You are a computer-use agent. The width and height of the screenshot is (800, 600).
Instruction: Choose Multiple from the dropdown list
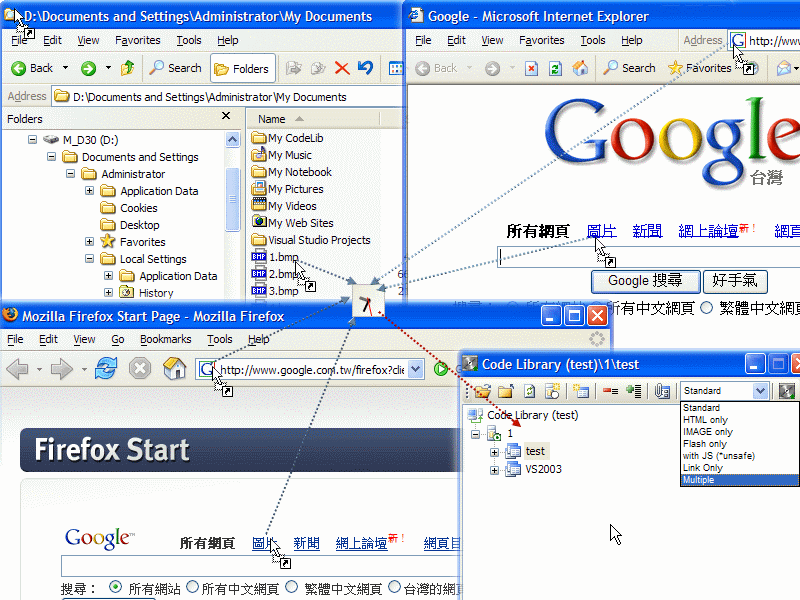pos(739,480)
